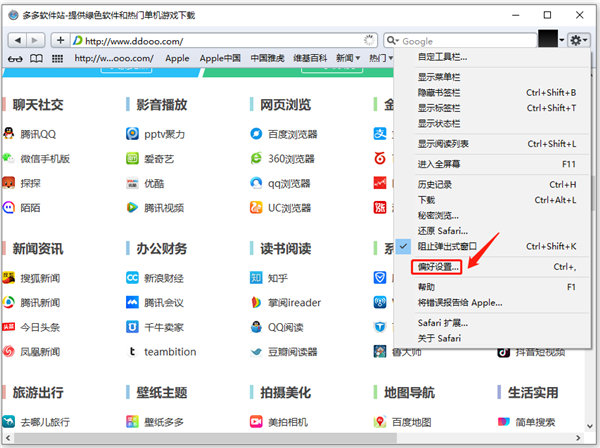Toggle 进入全屏幕 in the menu
The height and width of the screenshot is (448, 600).
coord(492,164)
